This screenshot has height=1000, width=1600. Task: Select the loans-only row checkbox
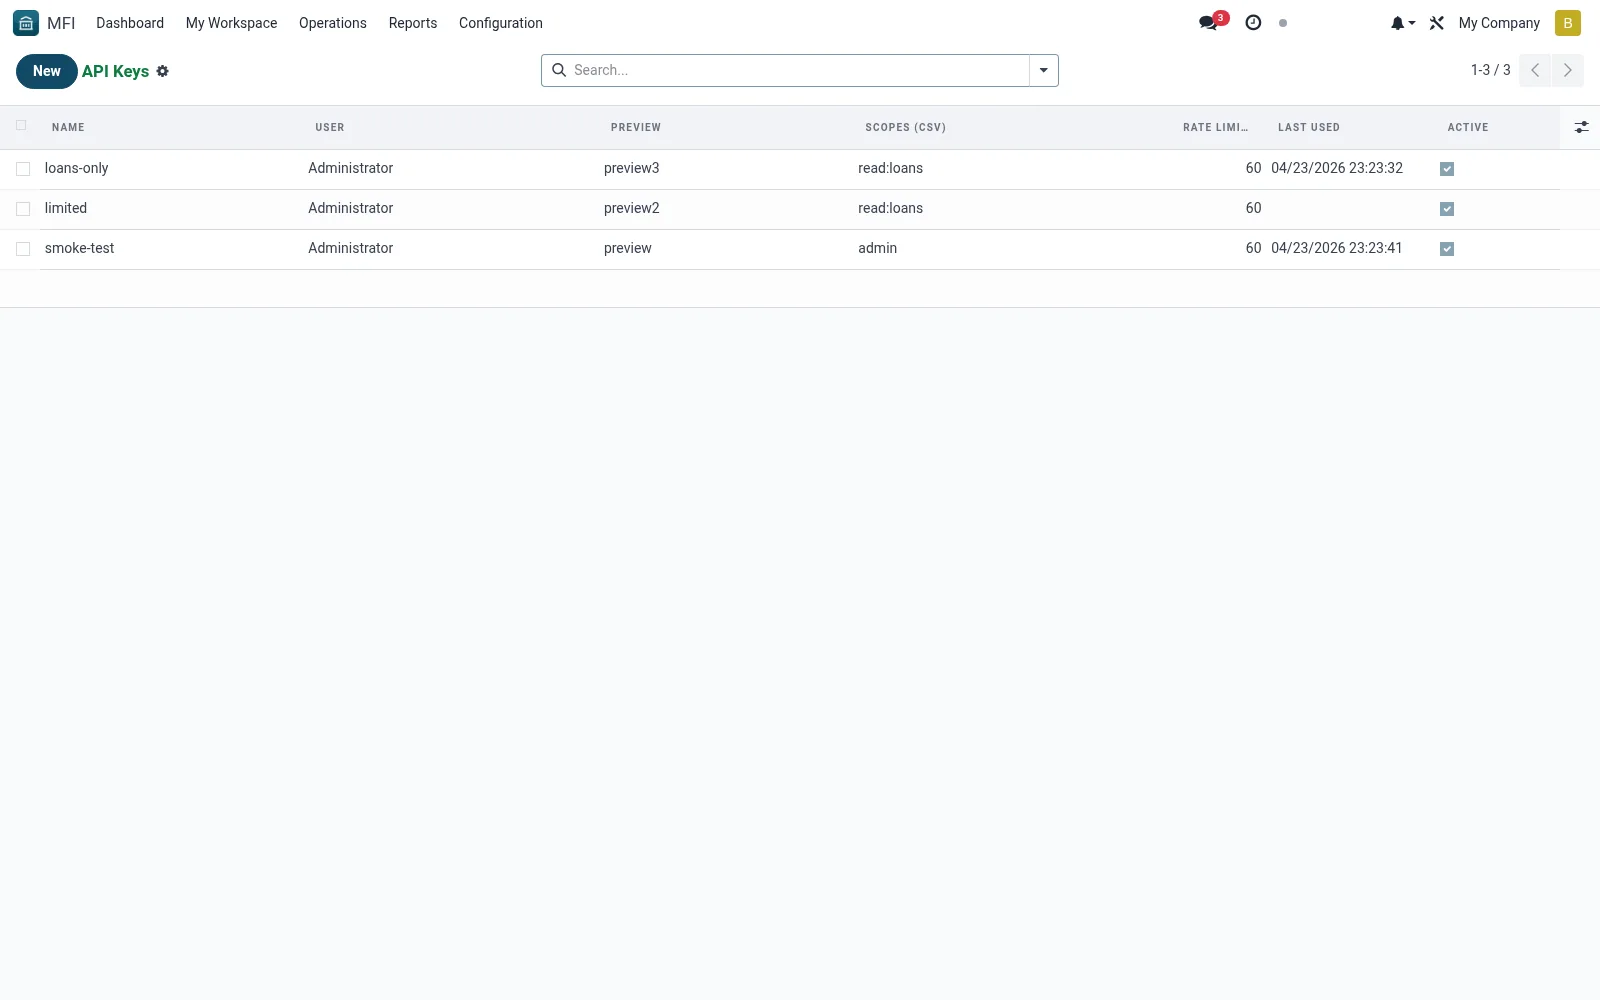[23, 169]
